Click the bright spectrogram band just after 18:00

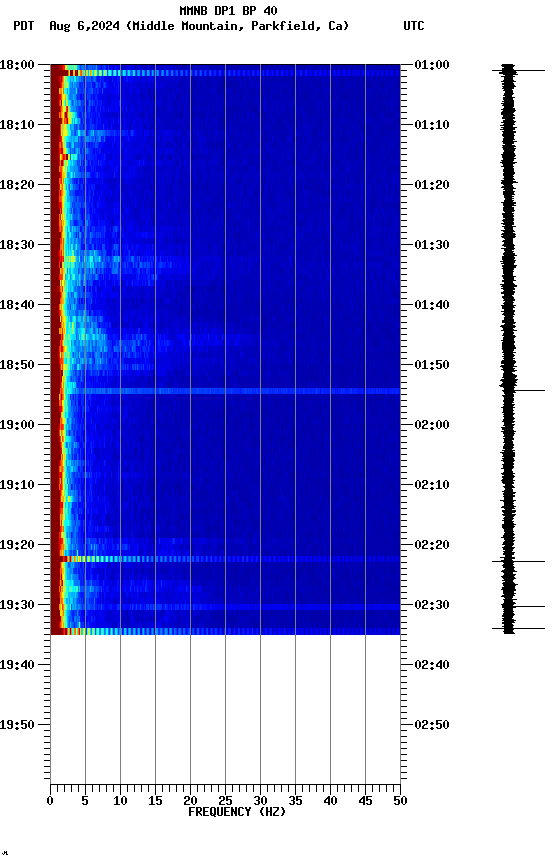pyautogui.click(x=225, y=73)
